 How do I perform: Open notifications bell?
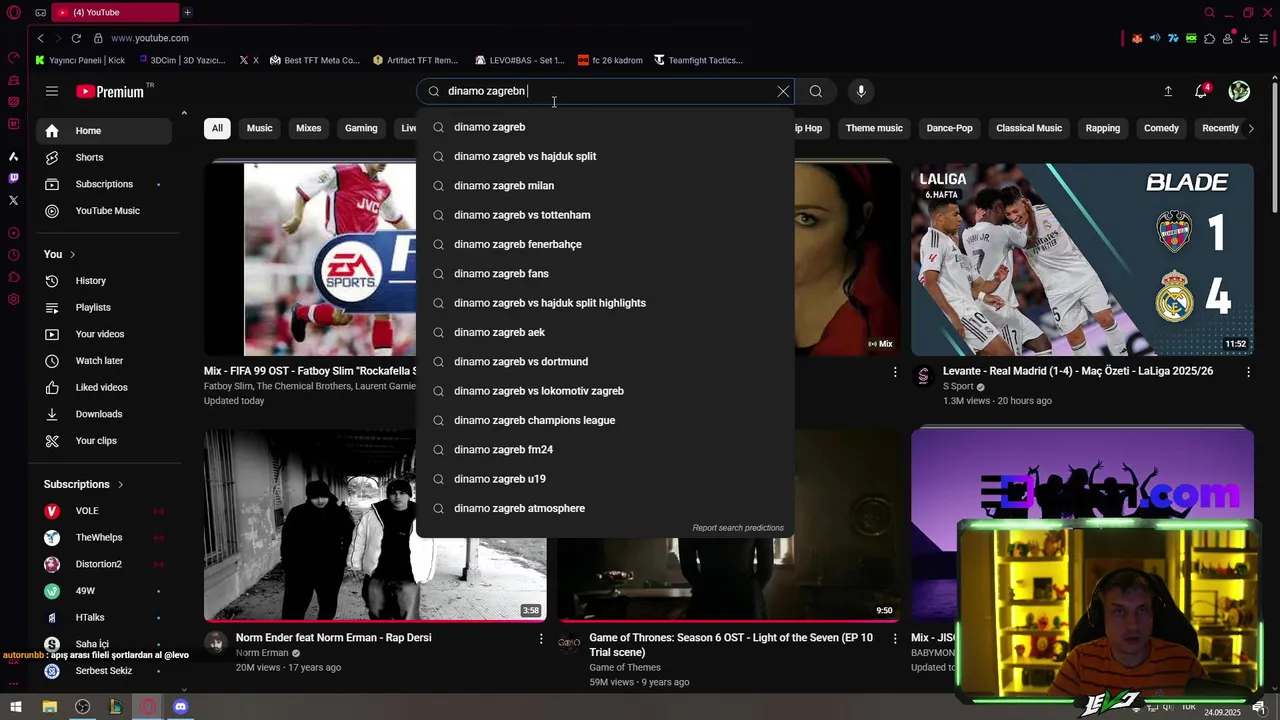pos(1201,91)
